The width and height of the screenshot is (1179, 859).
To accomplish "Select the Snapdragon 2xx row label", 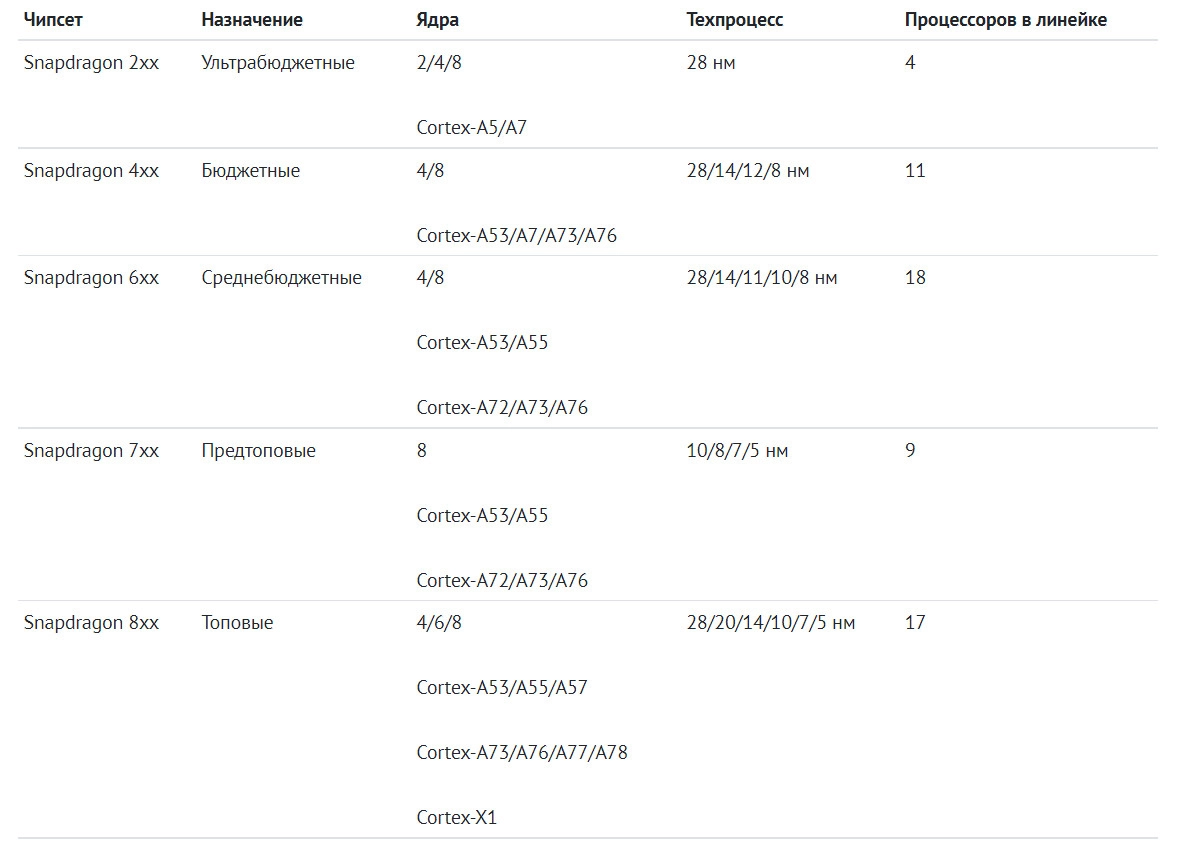I will pyautogui.click(x=91, y=63).
